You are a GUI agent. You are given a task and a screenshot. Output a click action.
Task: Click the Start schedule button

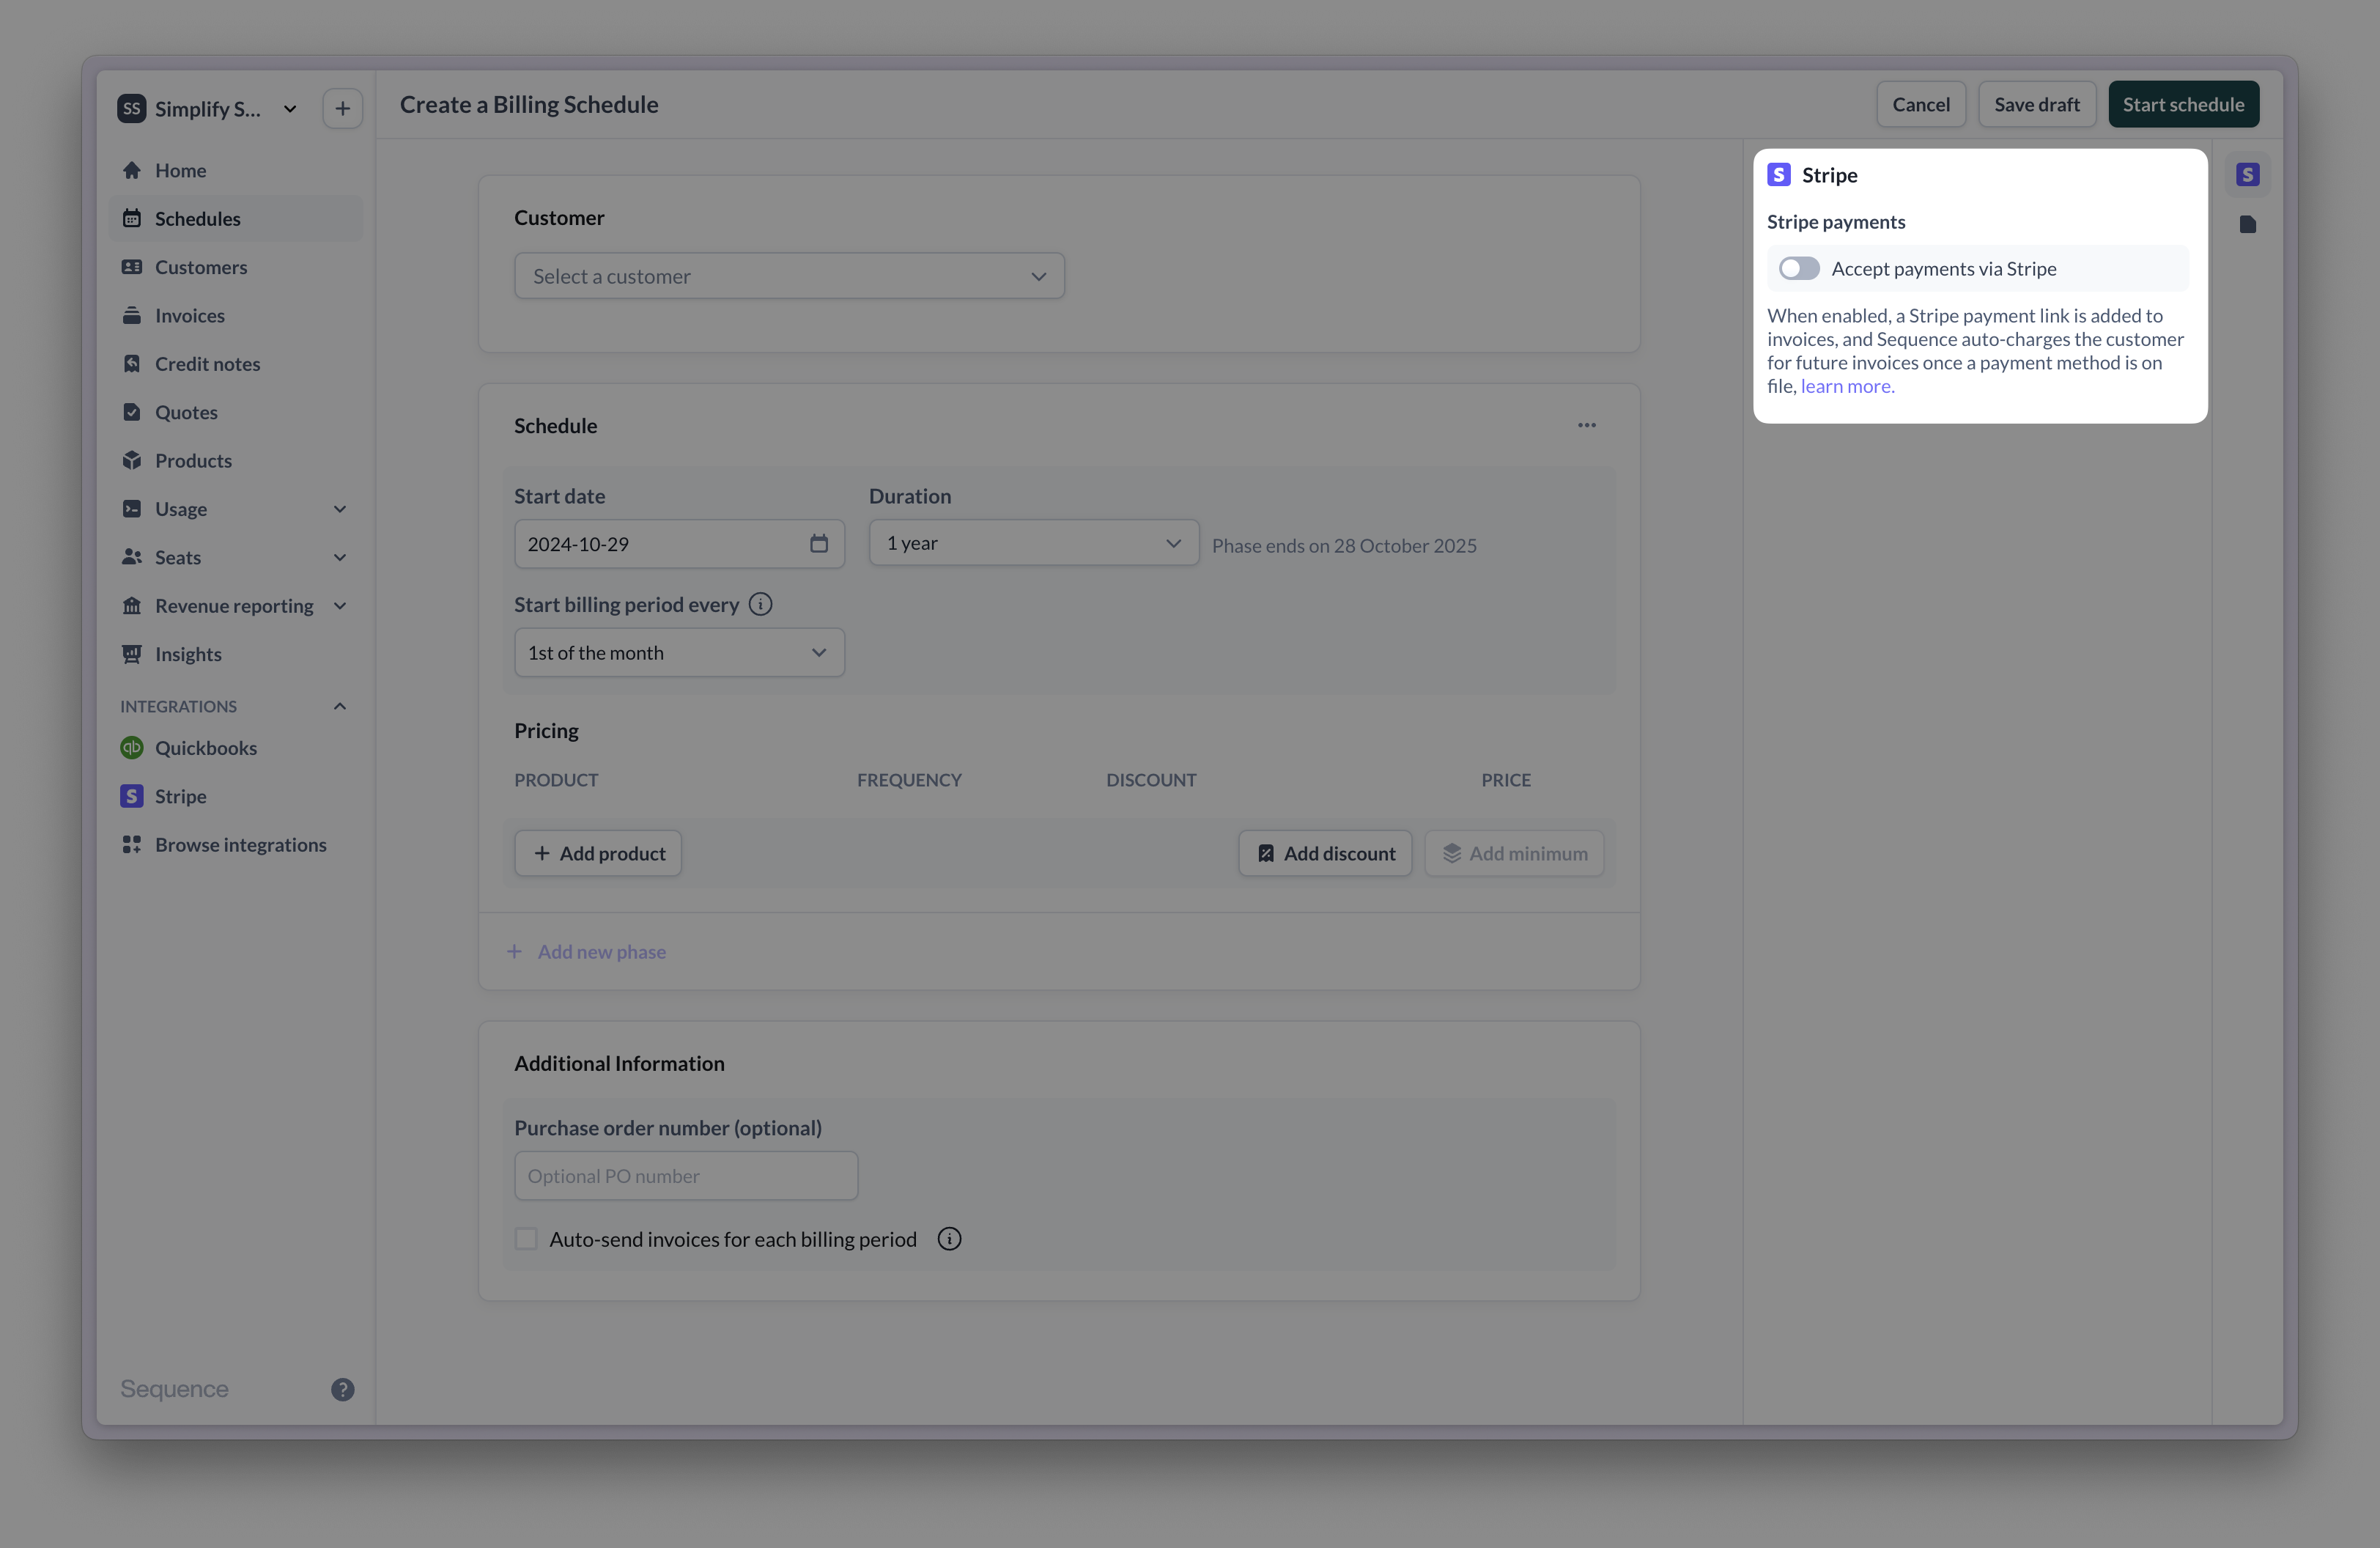[2183, 103]
